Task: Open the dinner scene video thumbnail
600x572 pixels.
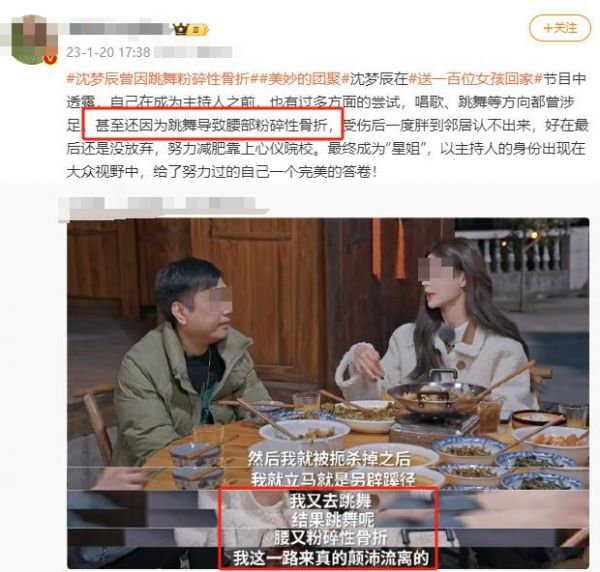Action: pyautogui.click(x=328, y=393)
